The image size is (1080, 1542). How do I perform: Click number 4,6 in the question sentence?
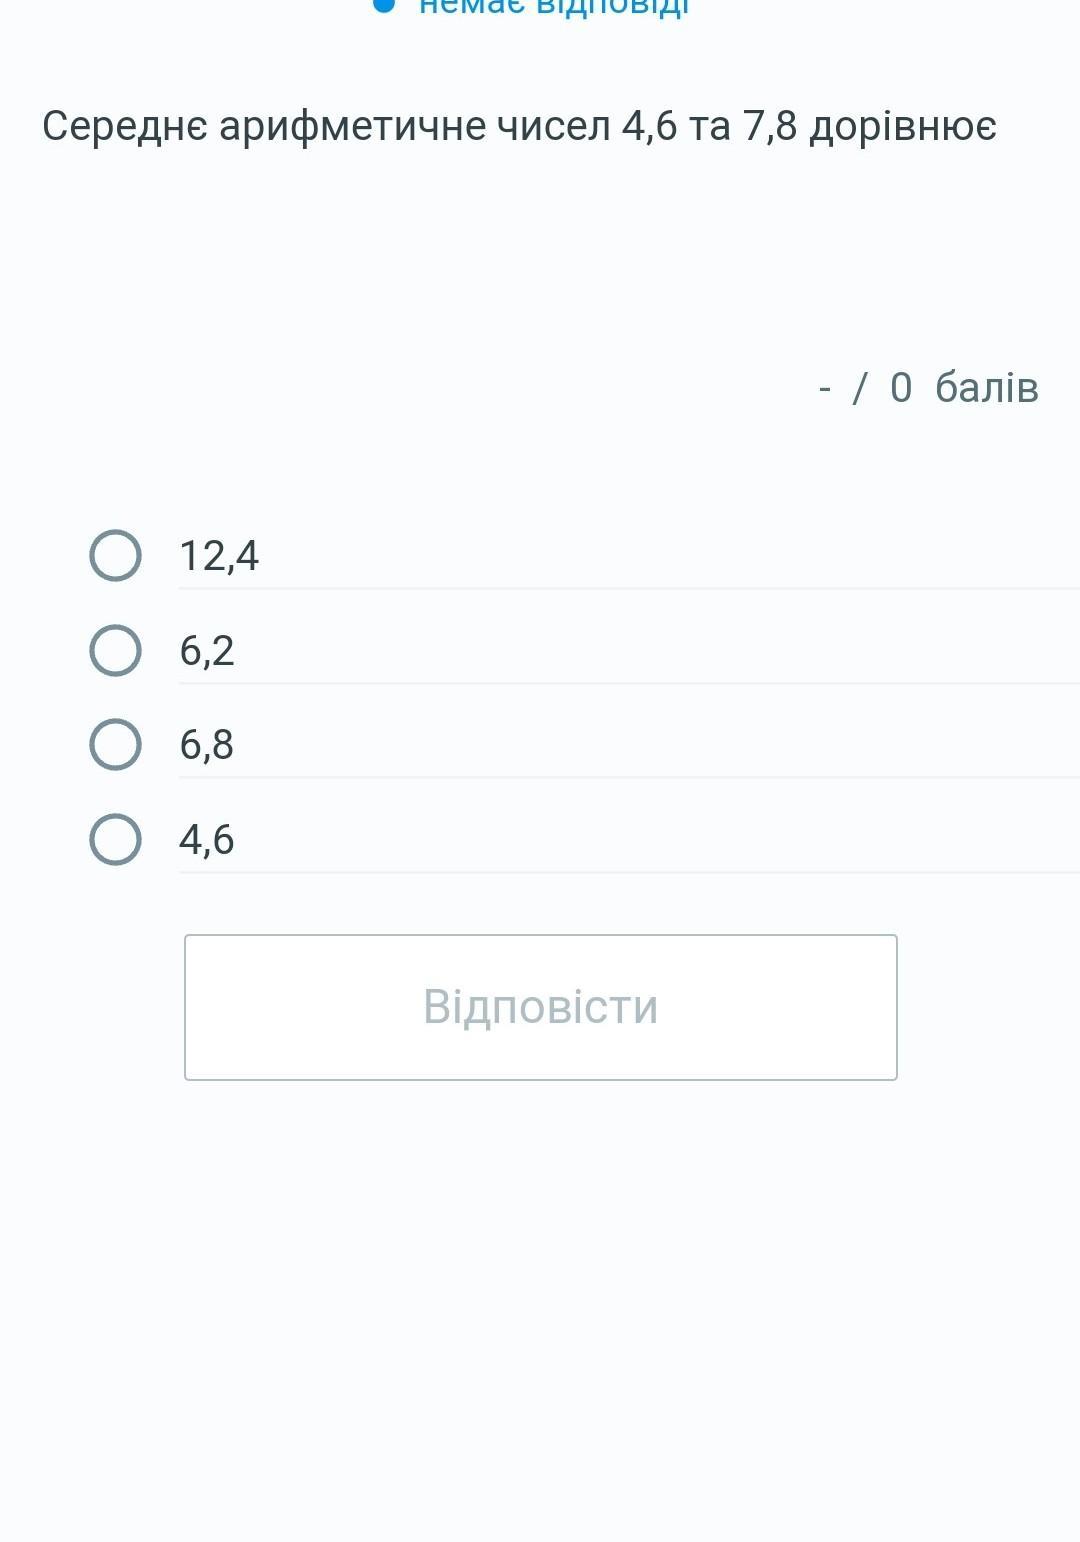tap(649, 127)
